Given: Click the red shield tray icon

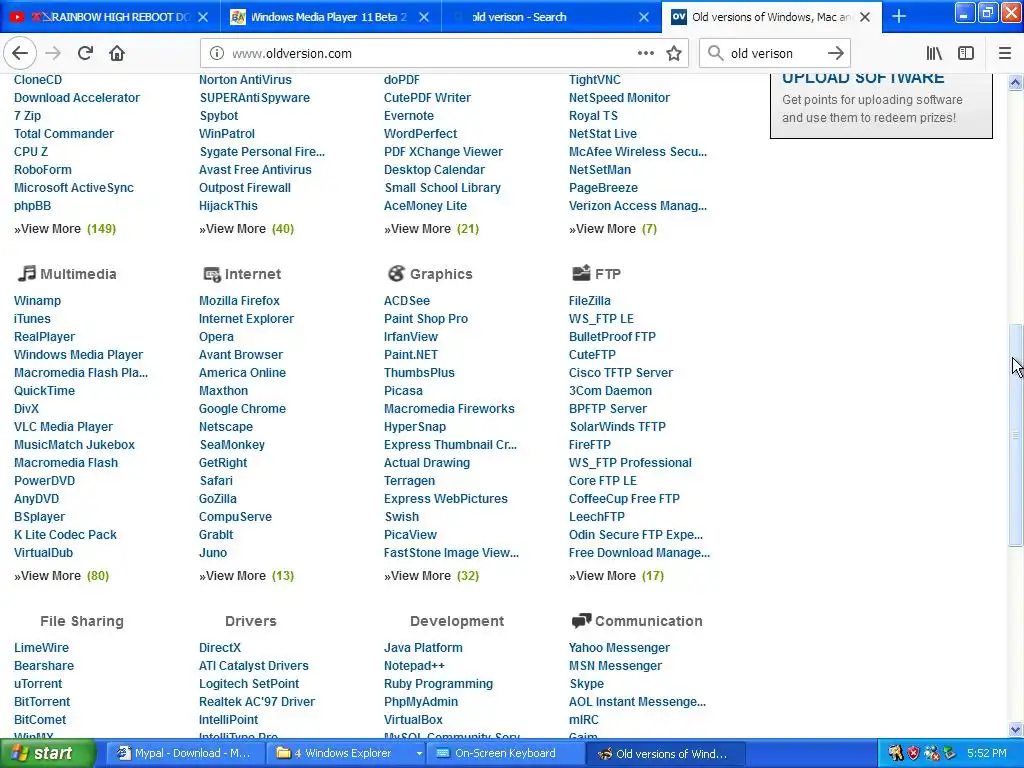Looking at the screenshot, I should point(913,753).
